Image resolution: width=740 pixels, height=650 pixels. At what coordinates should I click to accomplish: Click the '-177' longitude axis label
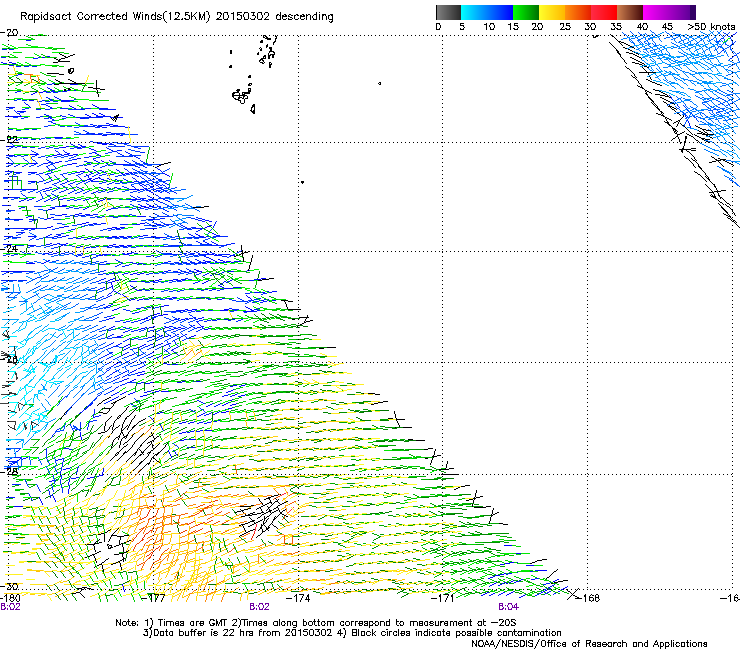pyautogui.click(x=154, y=598)
